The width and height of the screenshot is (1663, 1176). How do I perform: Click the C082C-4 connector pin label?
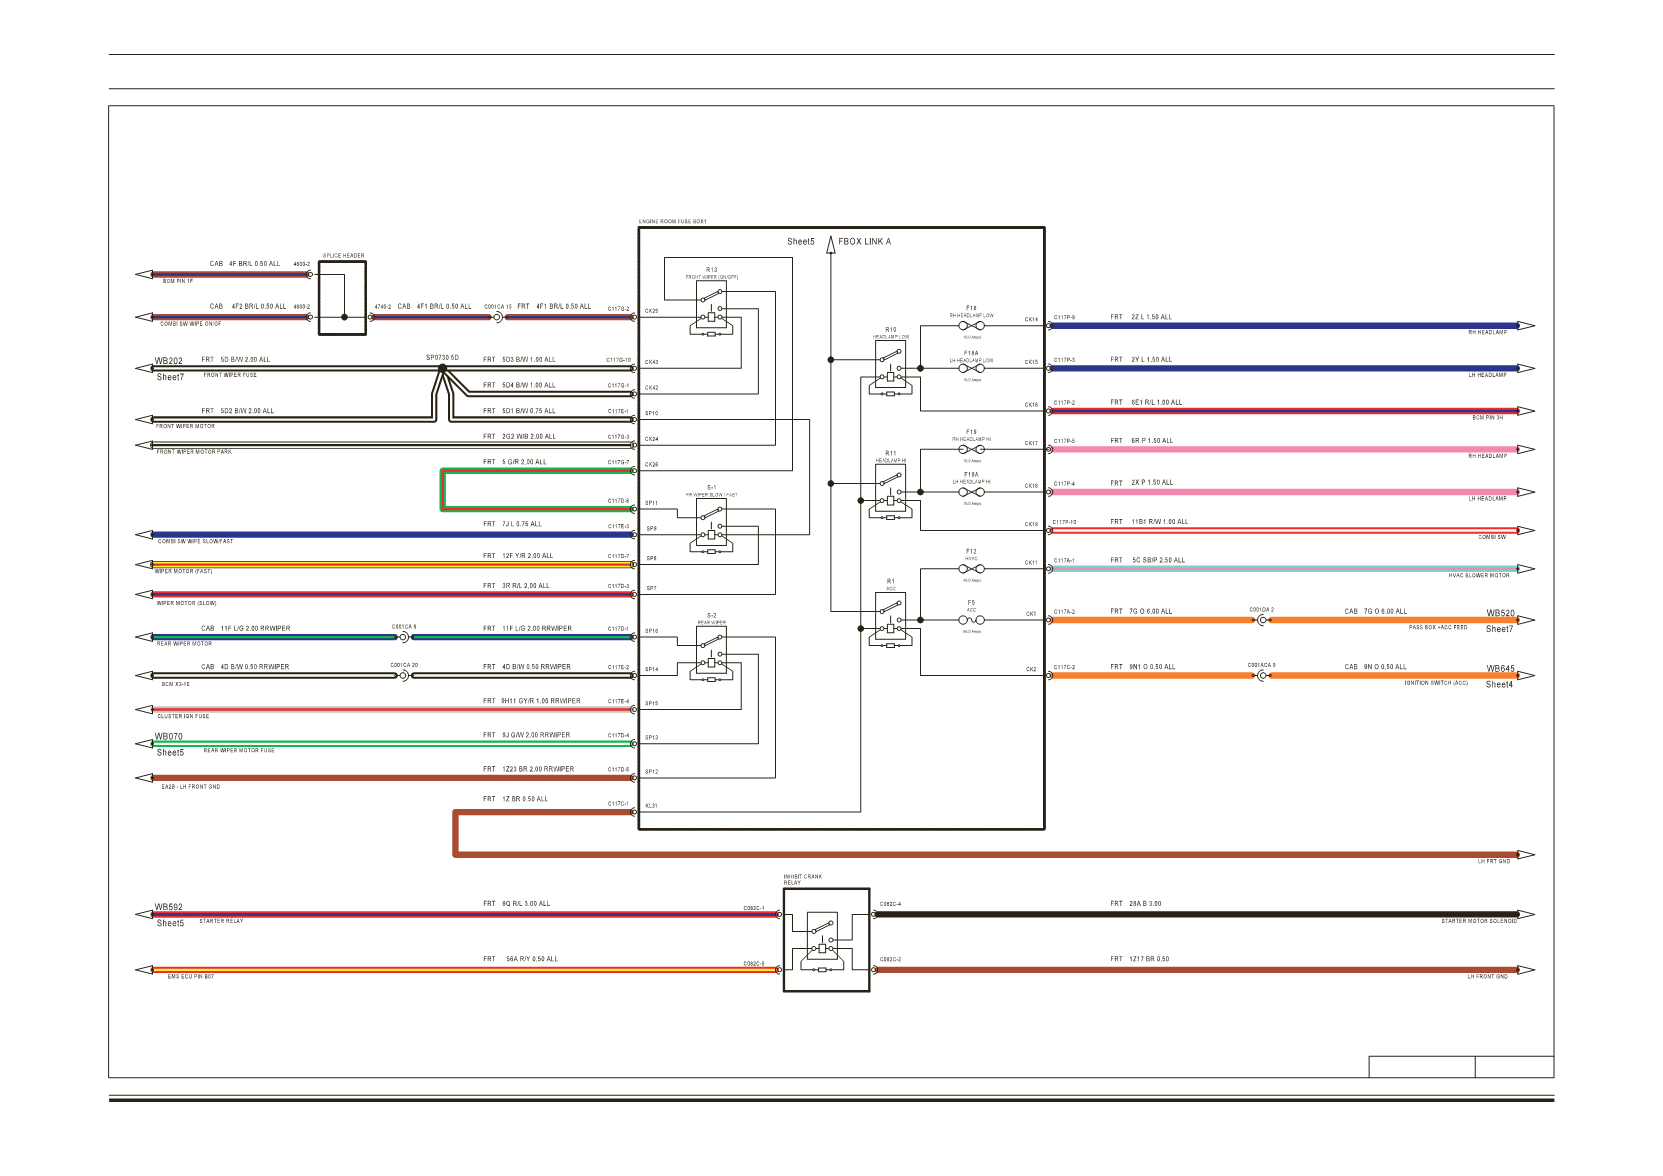tap(890, 905)
